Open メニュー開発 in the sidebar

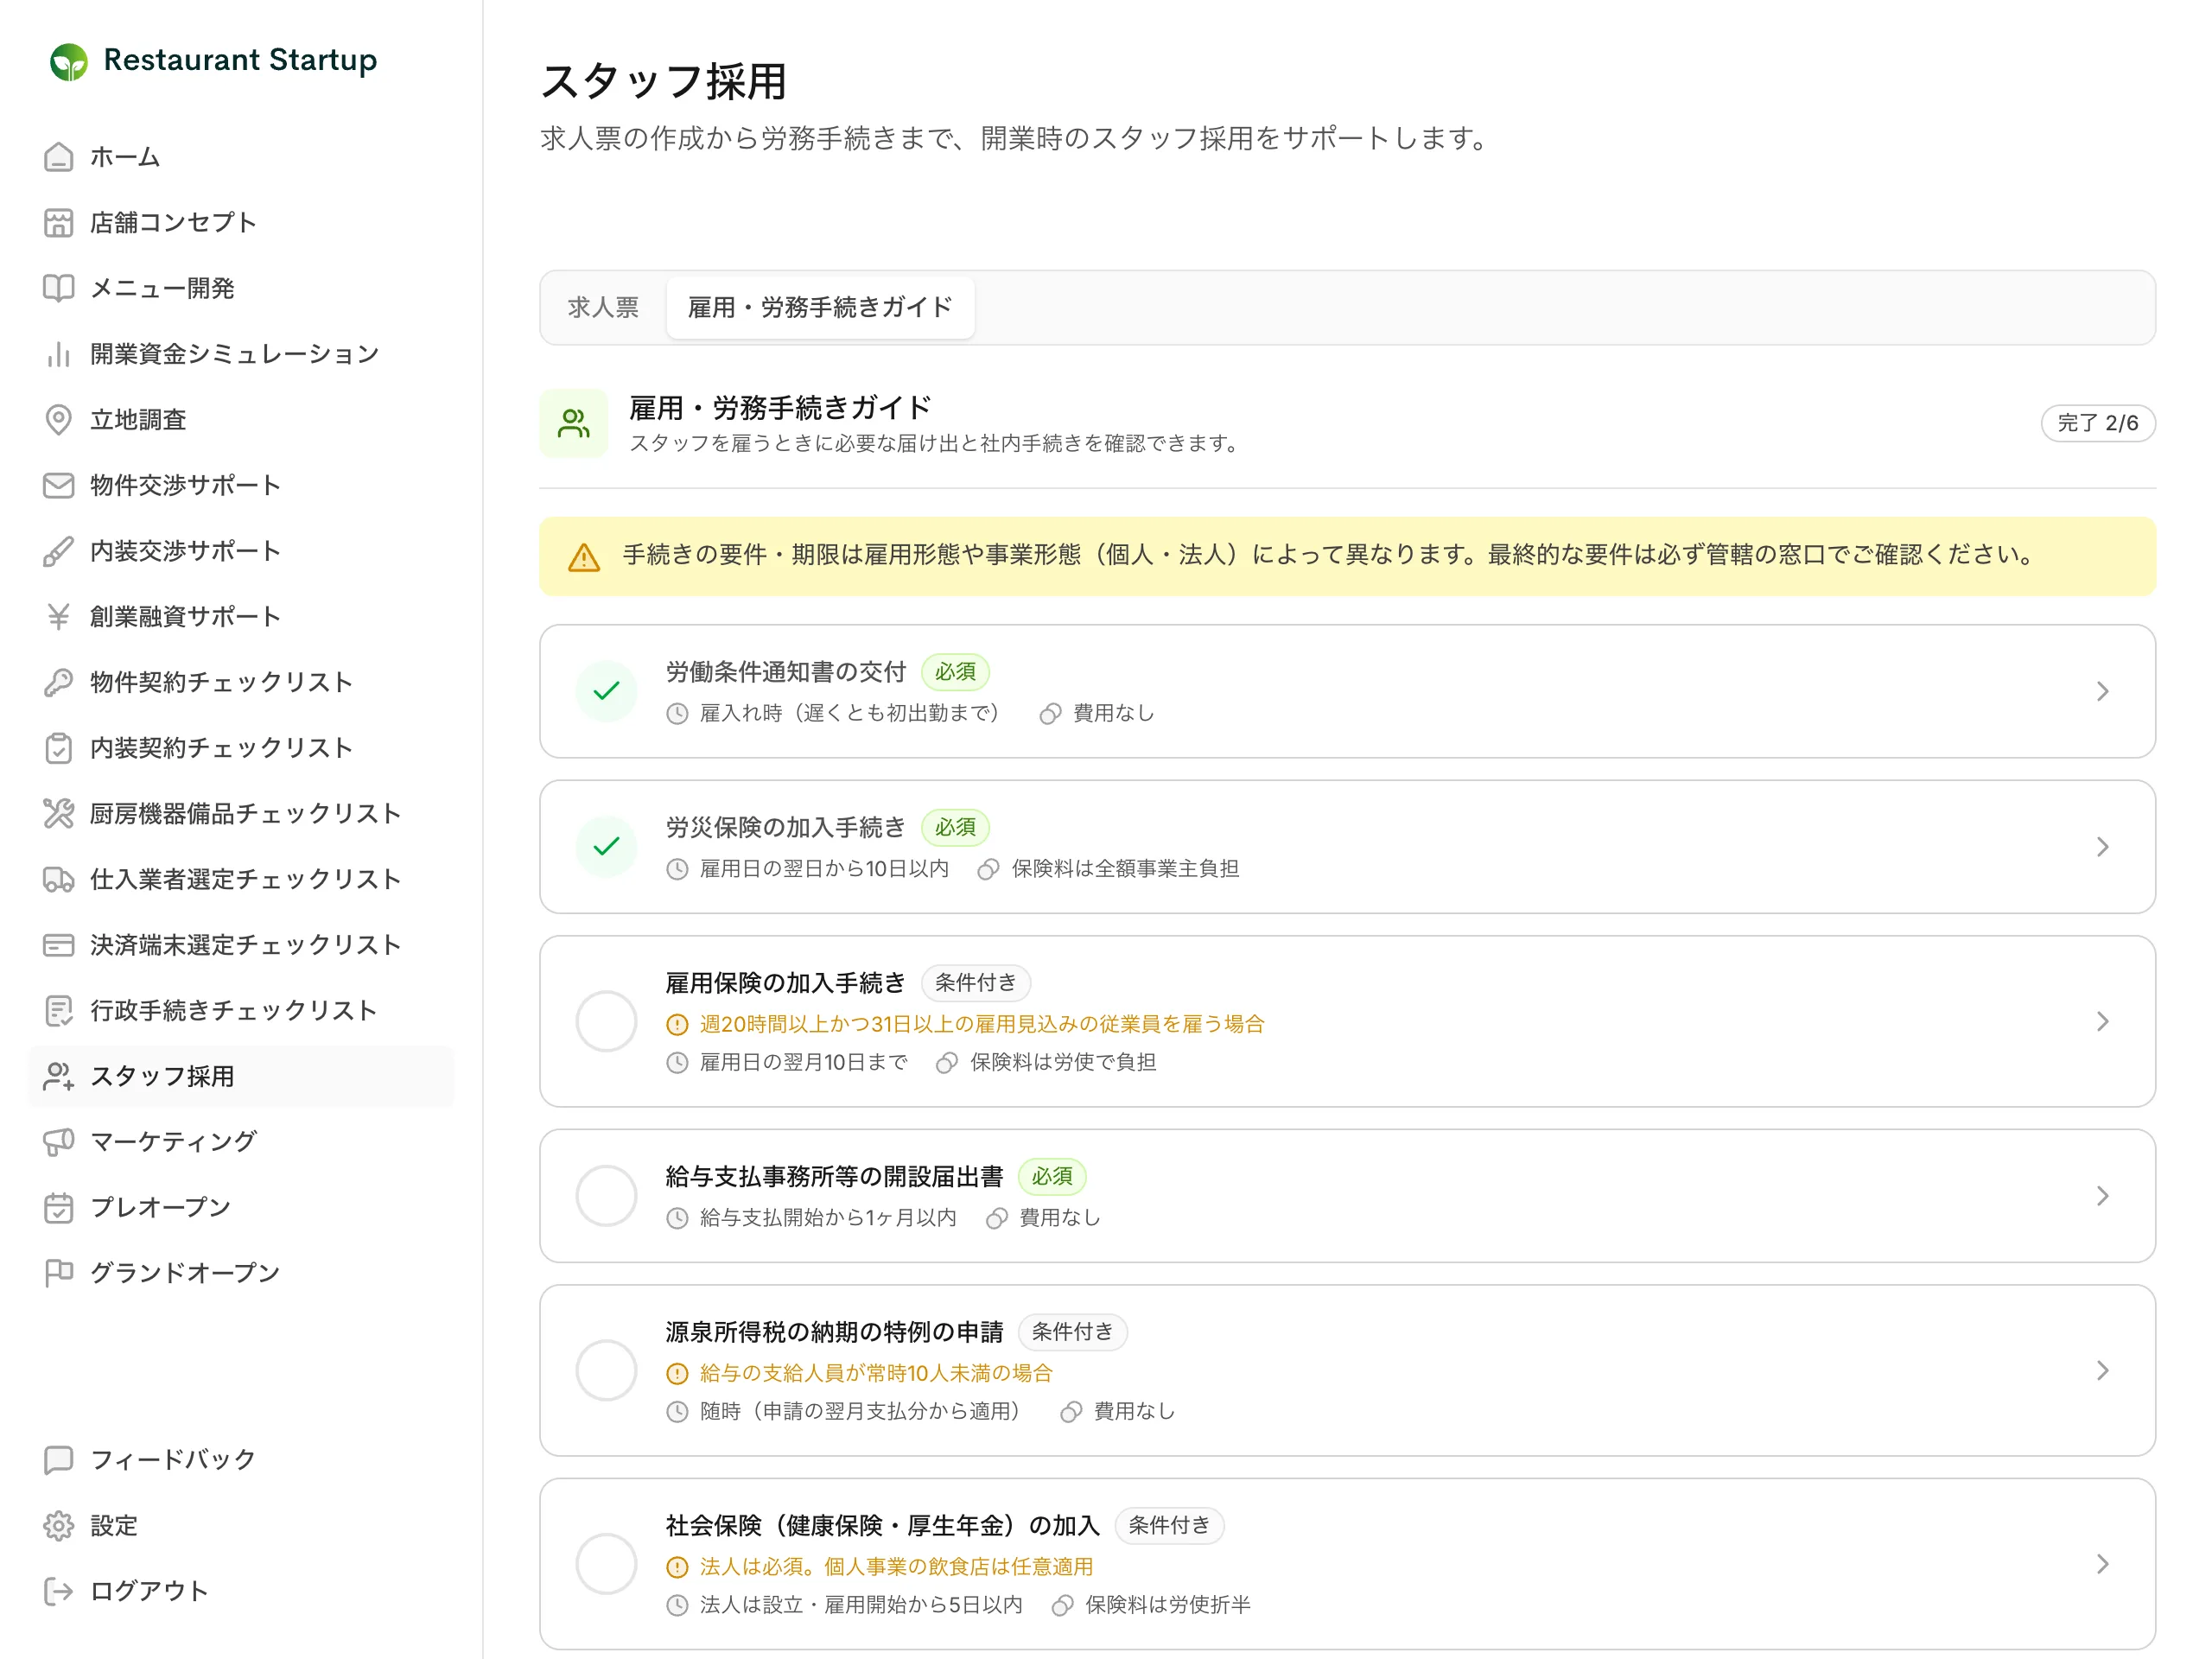241,288
